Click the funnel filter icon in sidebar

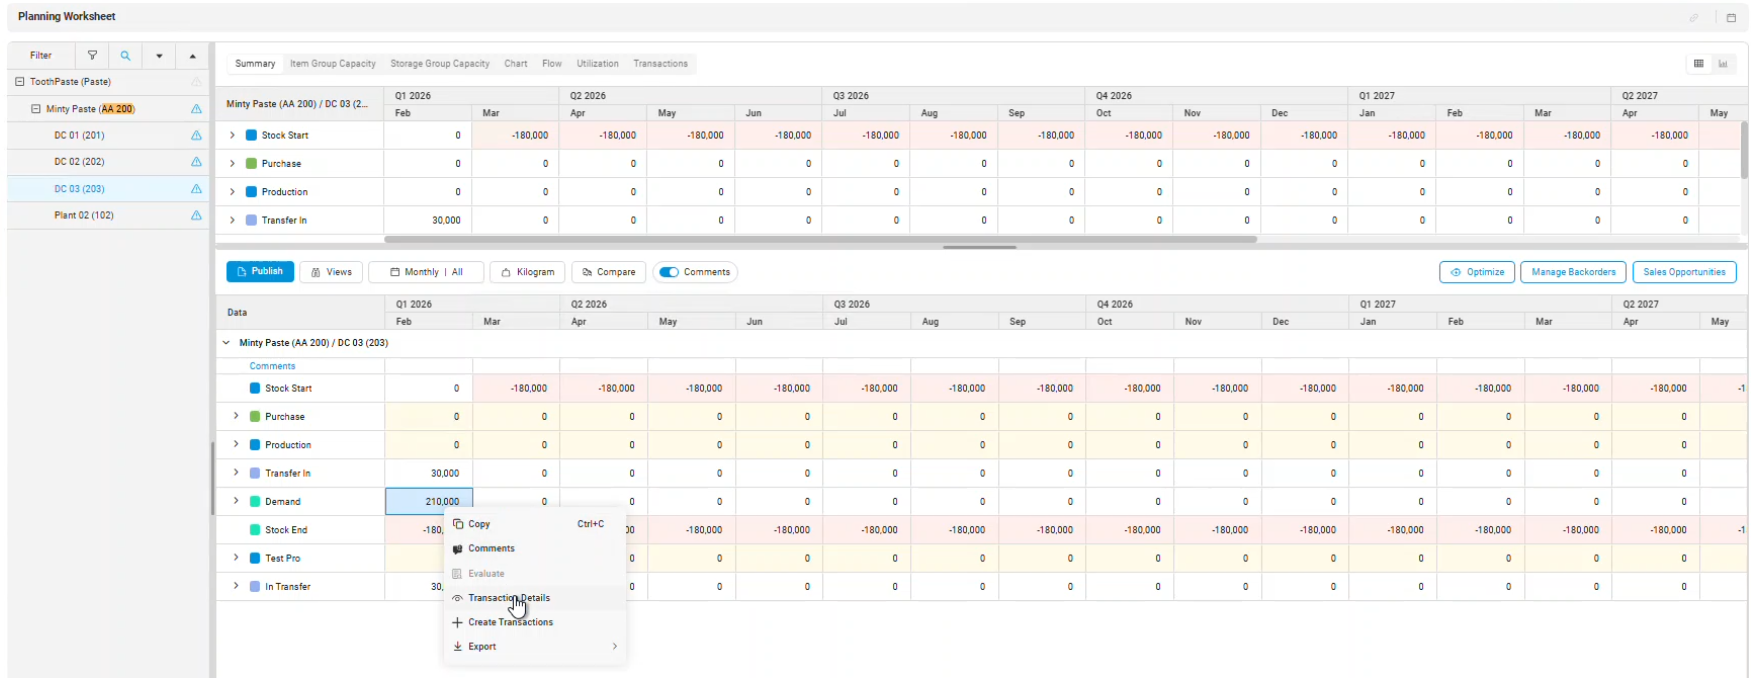point(92,56)
